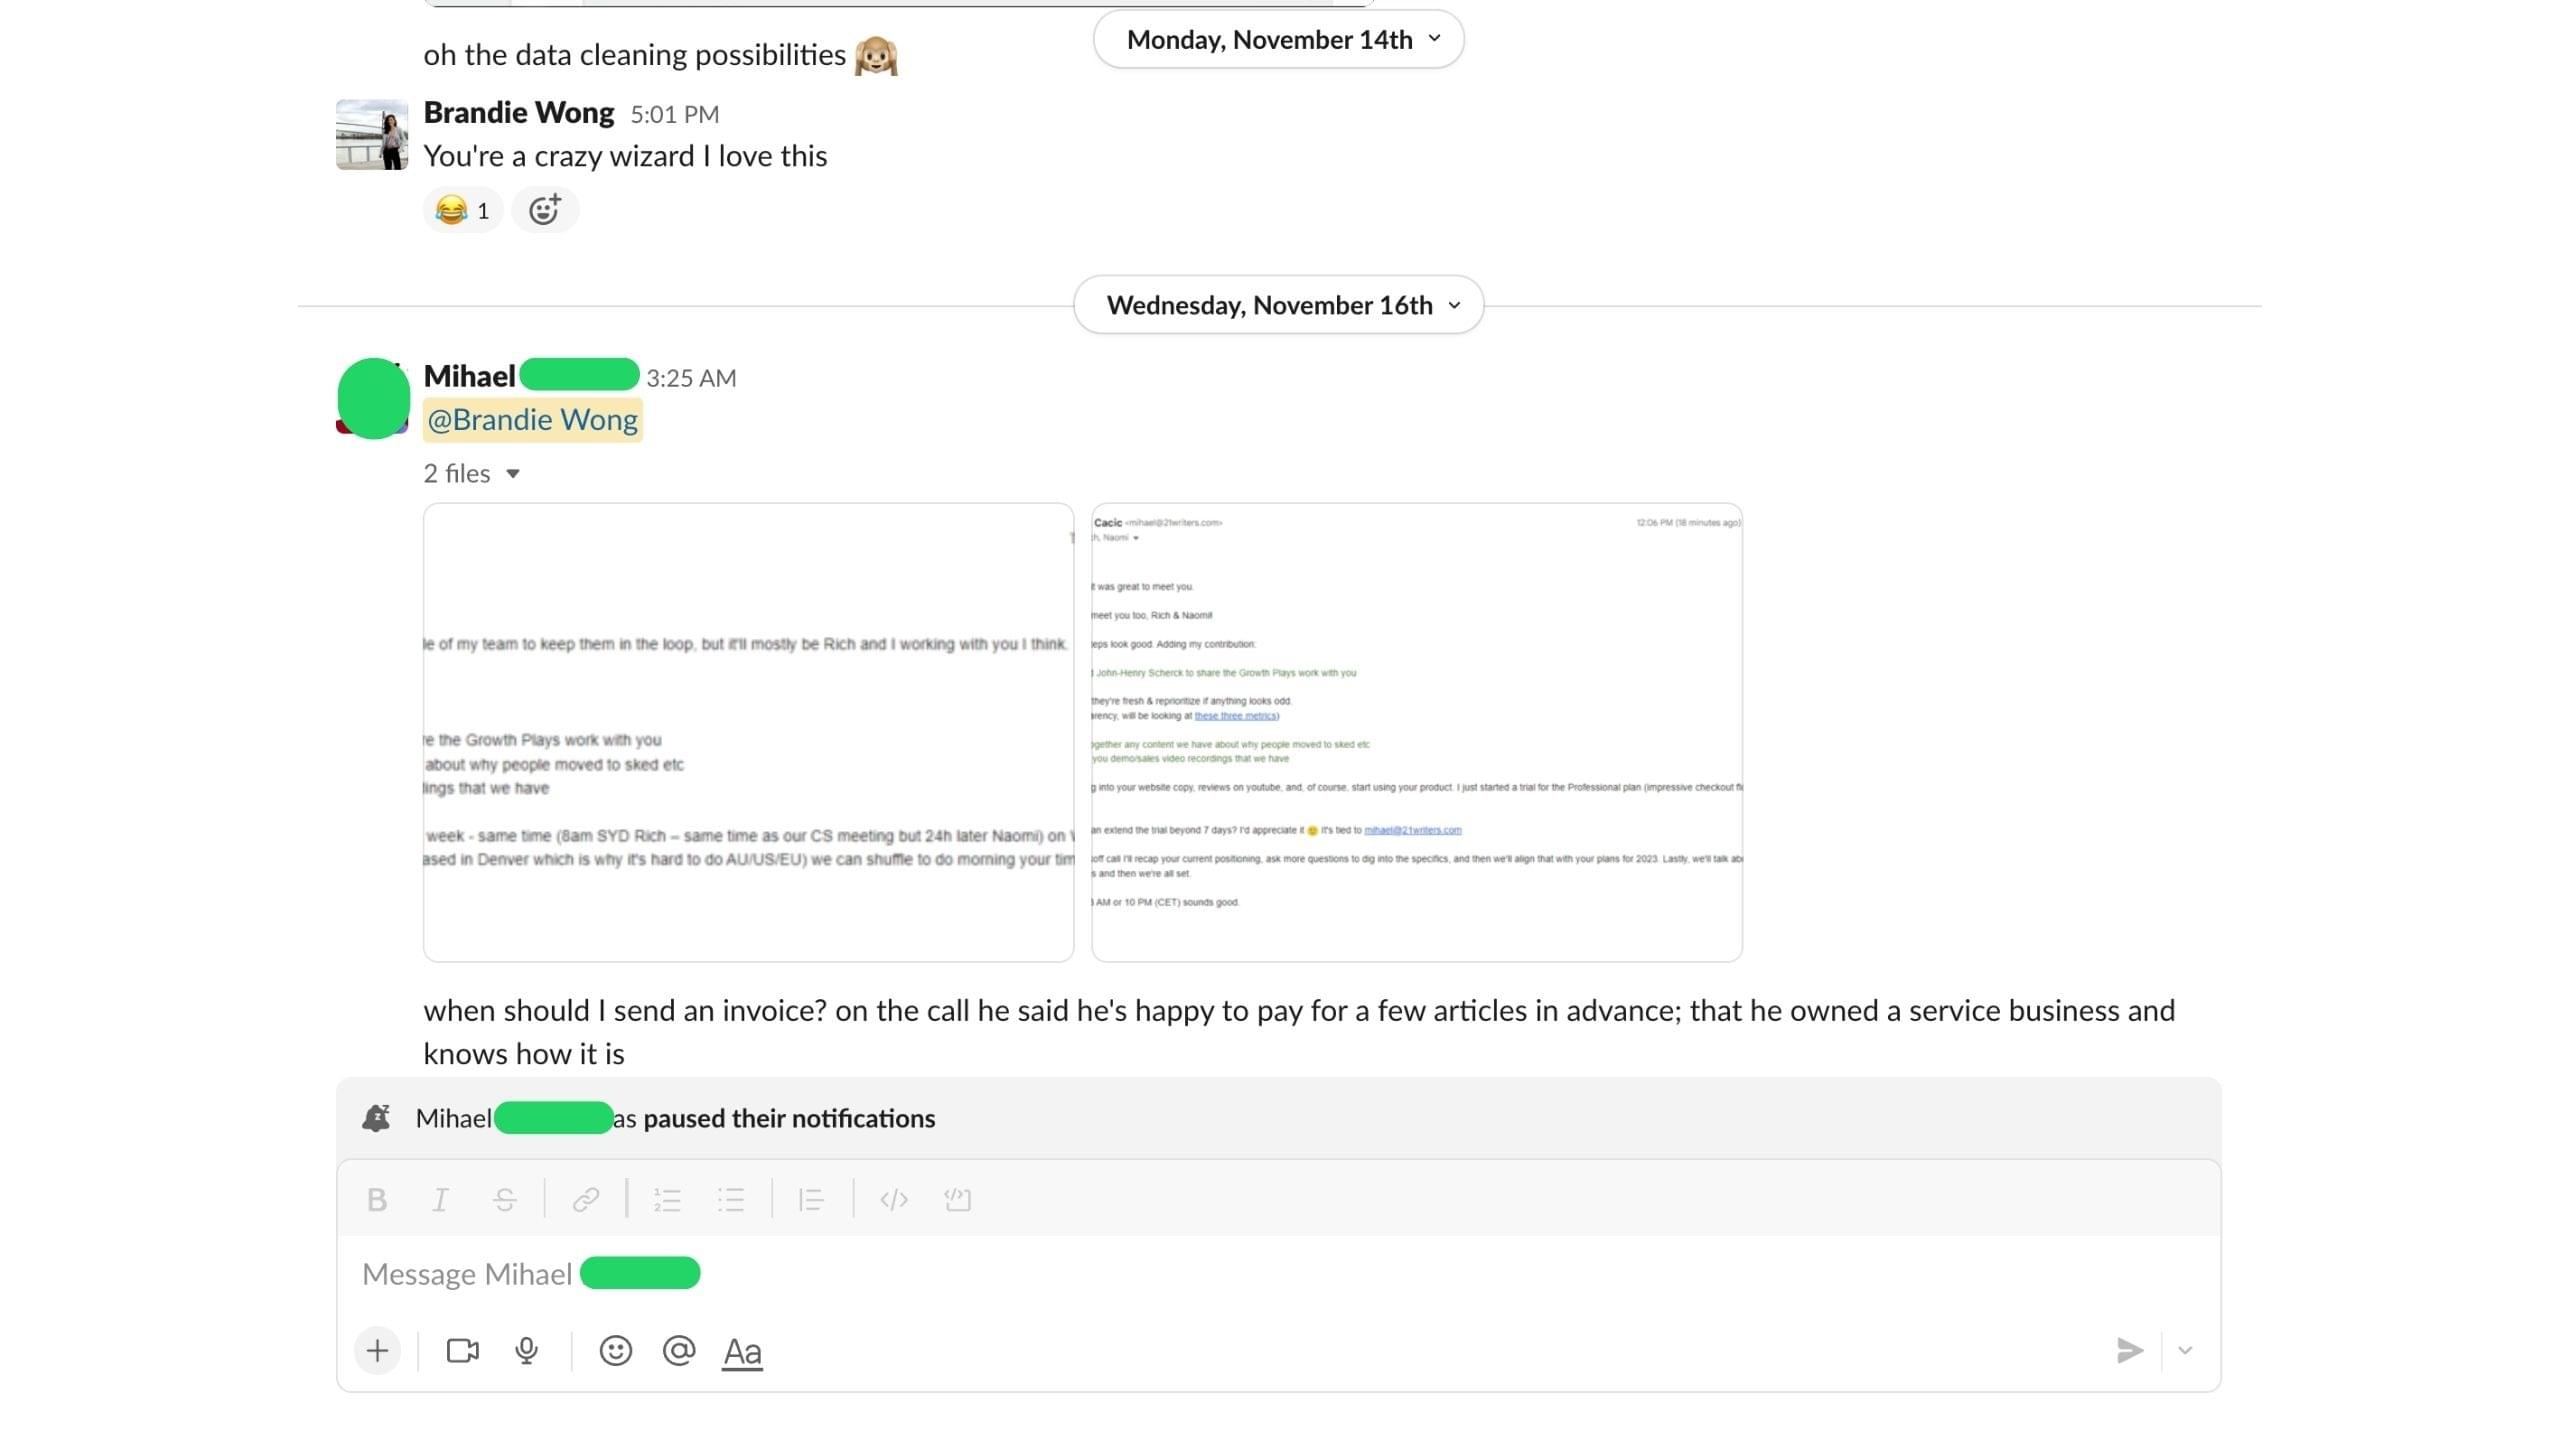The height and width of the screenshot is (1440, 2560).
Task: Add a reaction to Brandie's message
Action: click(545, 210)
